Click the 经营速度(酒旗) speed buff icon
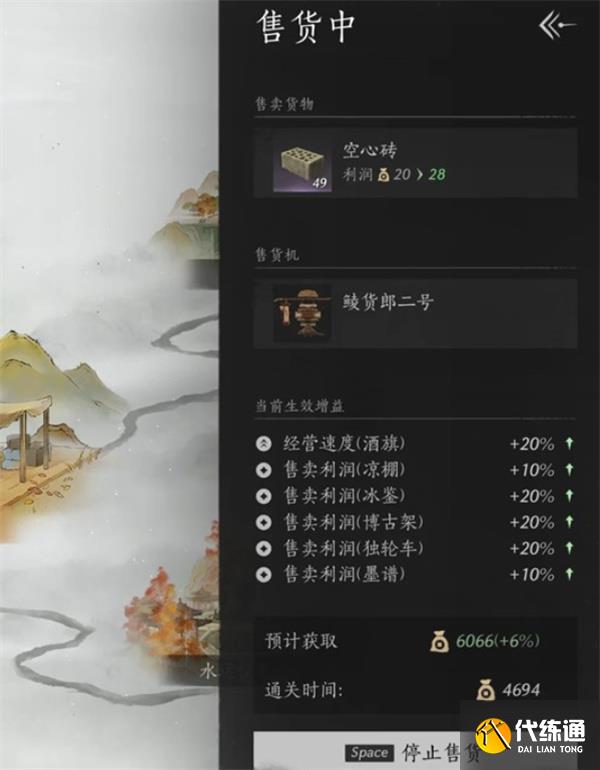The width and height of the screenshot is (600, 770). (x=264, y=444)
